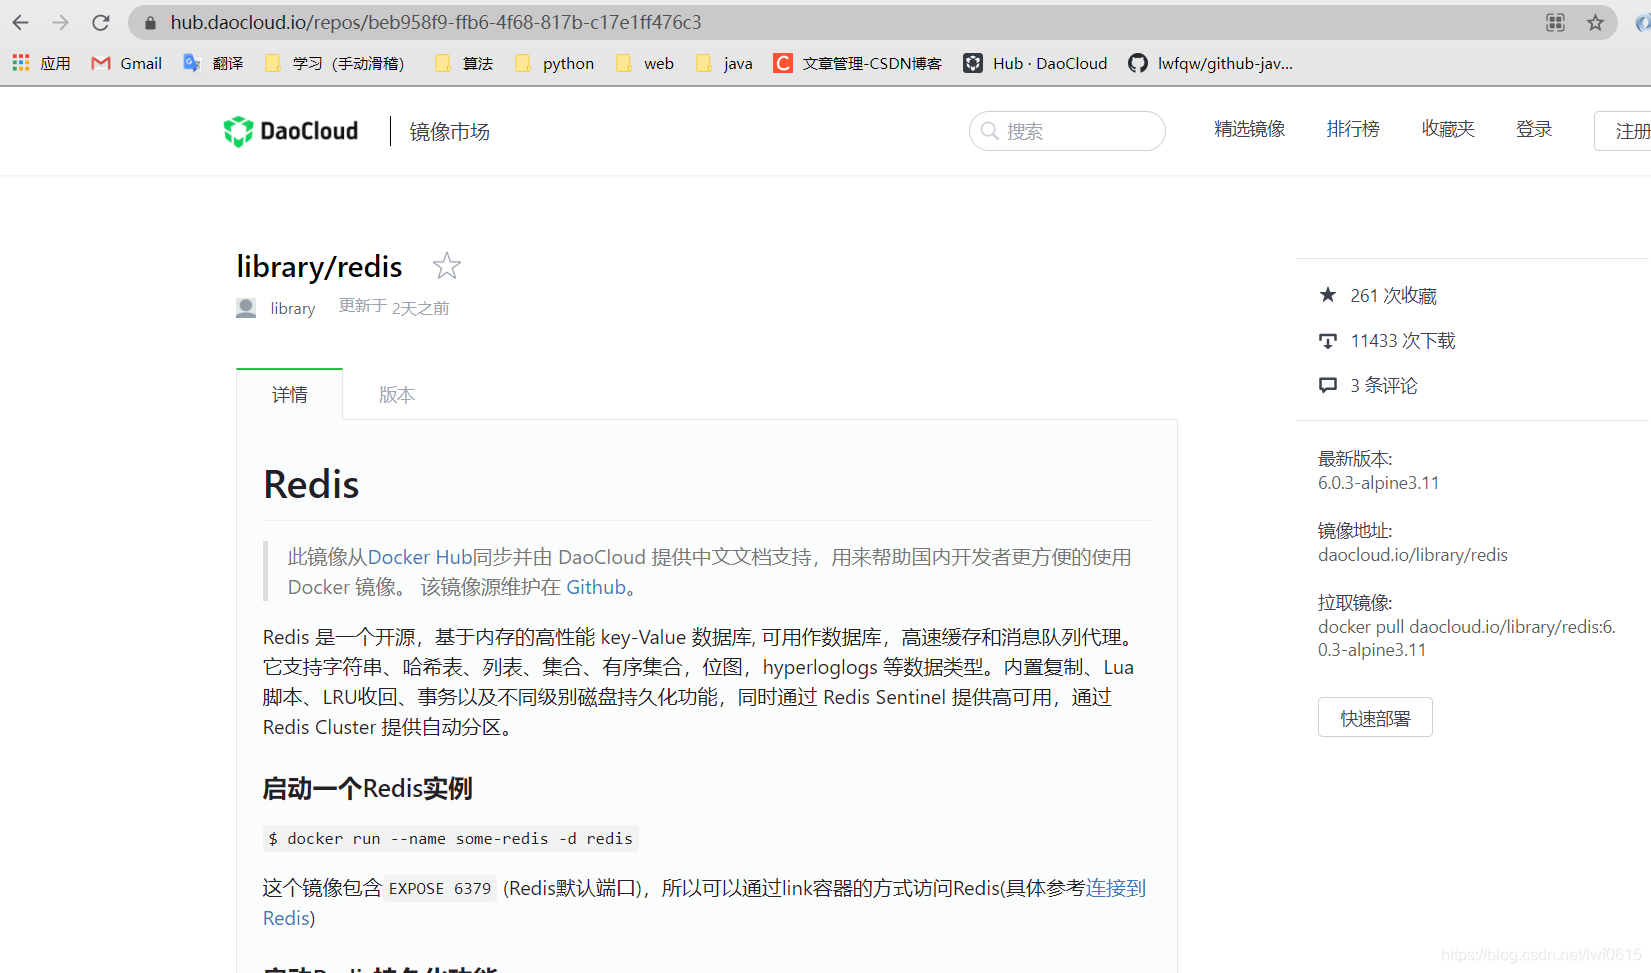
Task: Click the 更新于 2天之前 timestamp
Action: coord(394,307)
